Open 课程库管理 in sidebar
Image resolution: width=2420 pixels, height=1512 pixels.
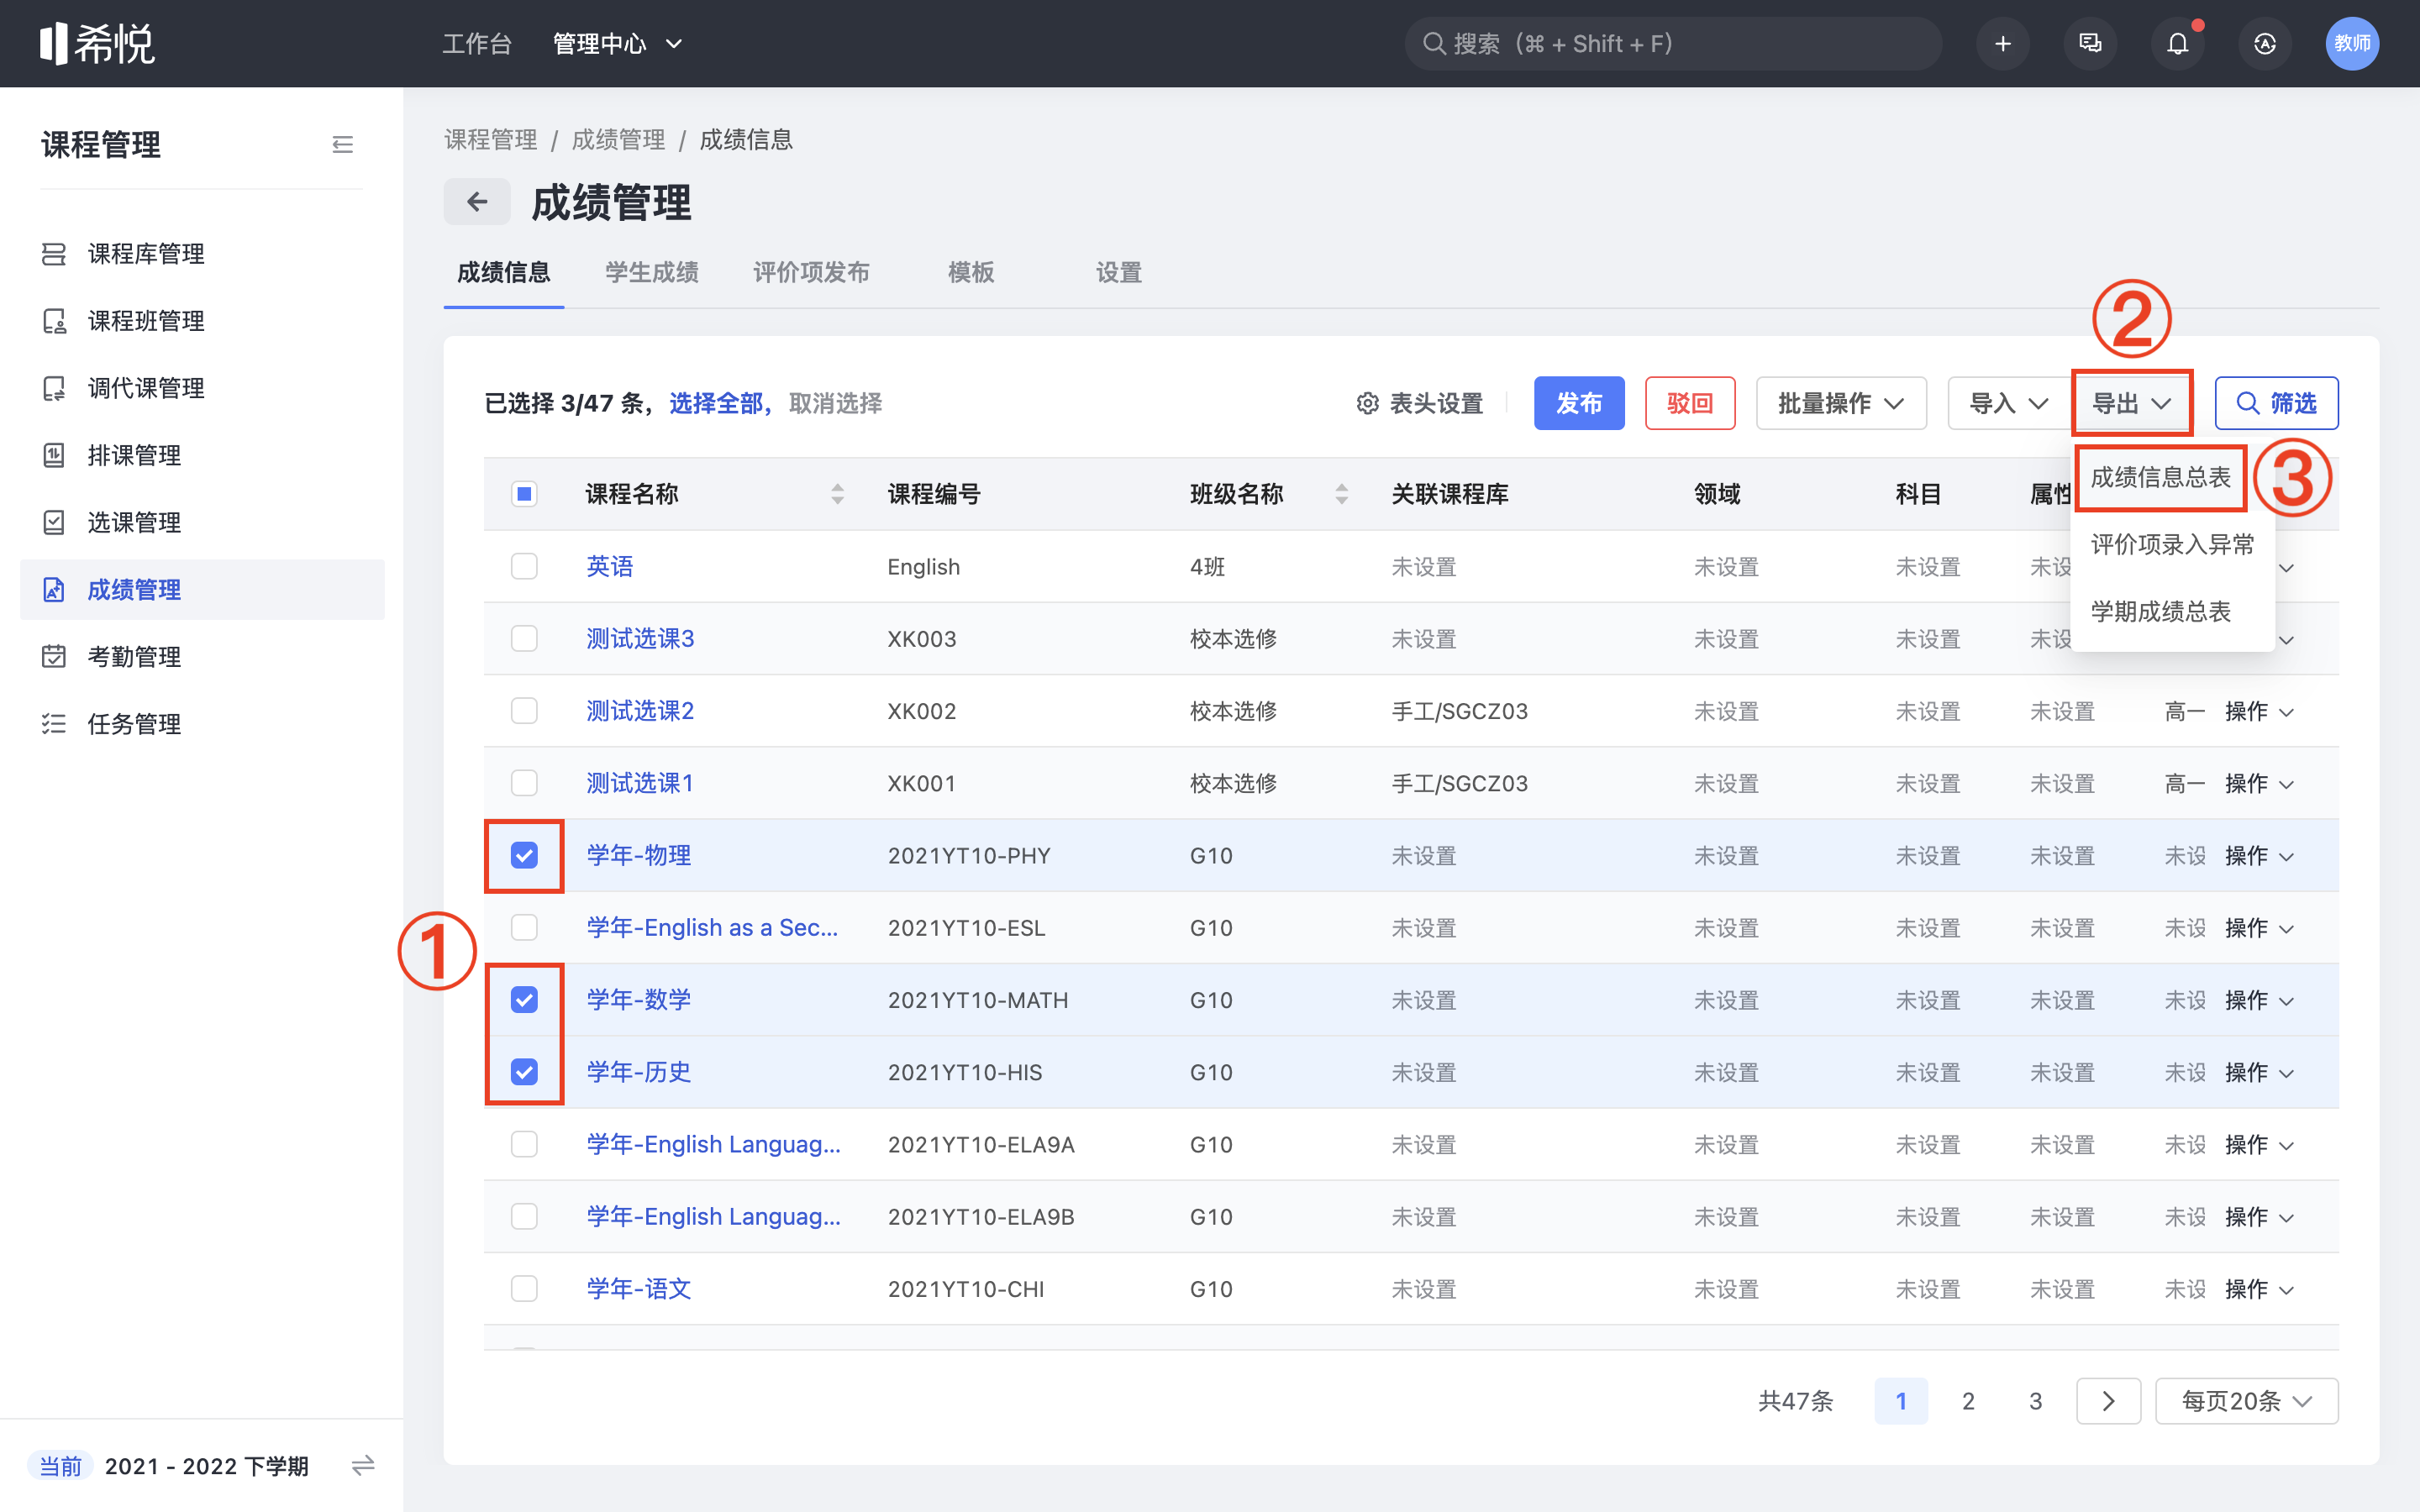pyautogui.click(x=202, y=254)
